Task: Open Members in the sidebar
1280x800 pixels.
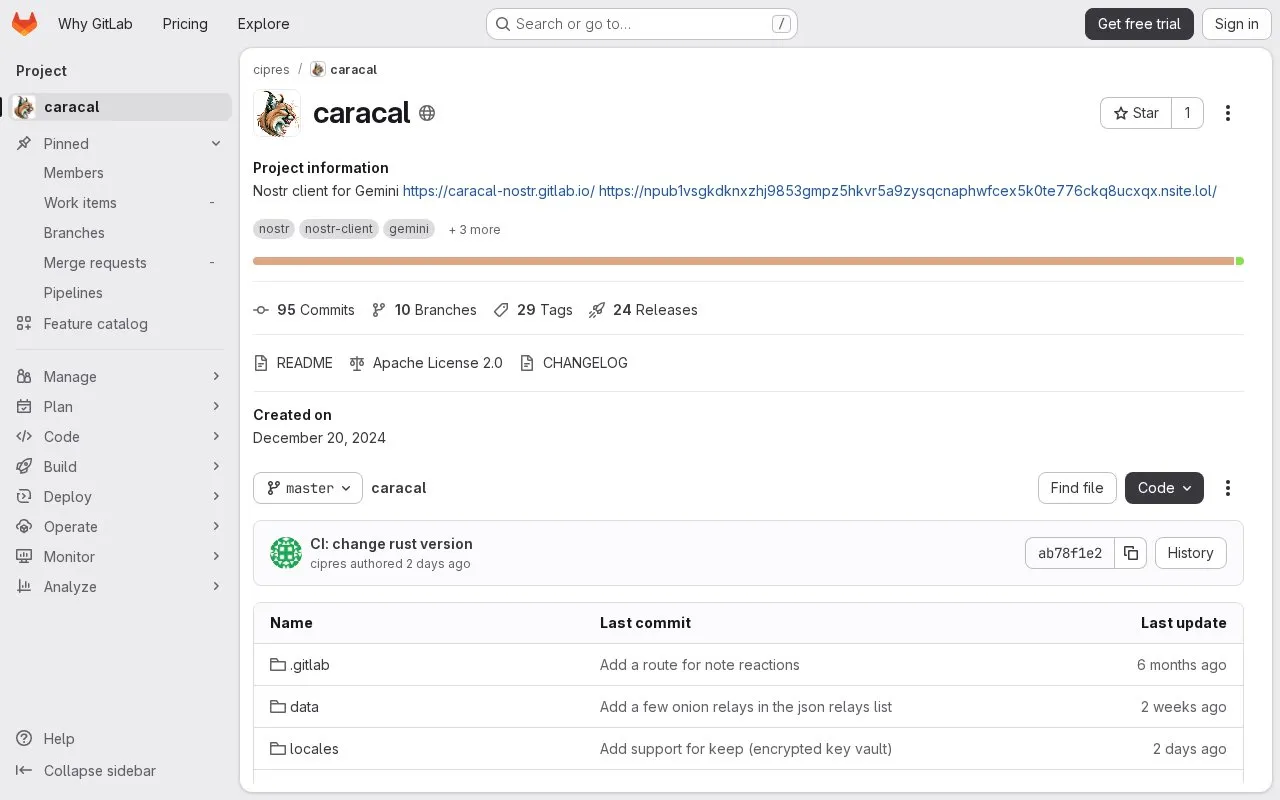Action: [x=120, y=173]
